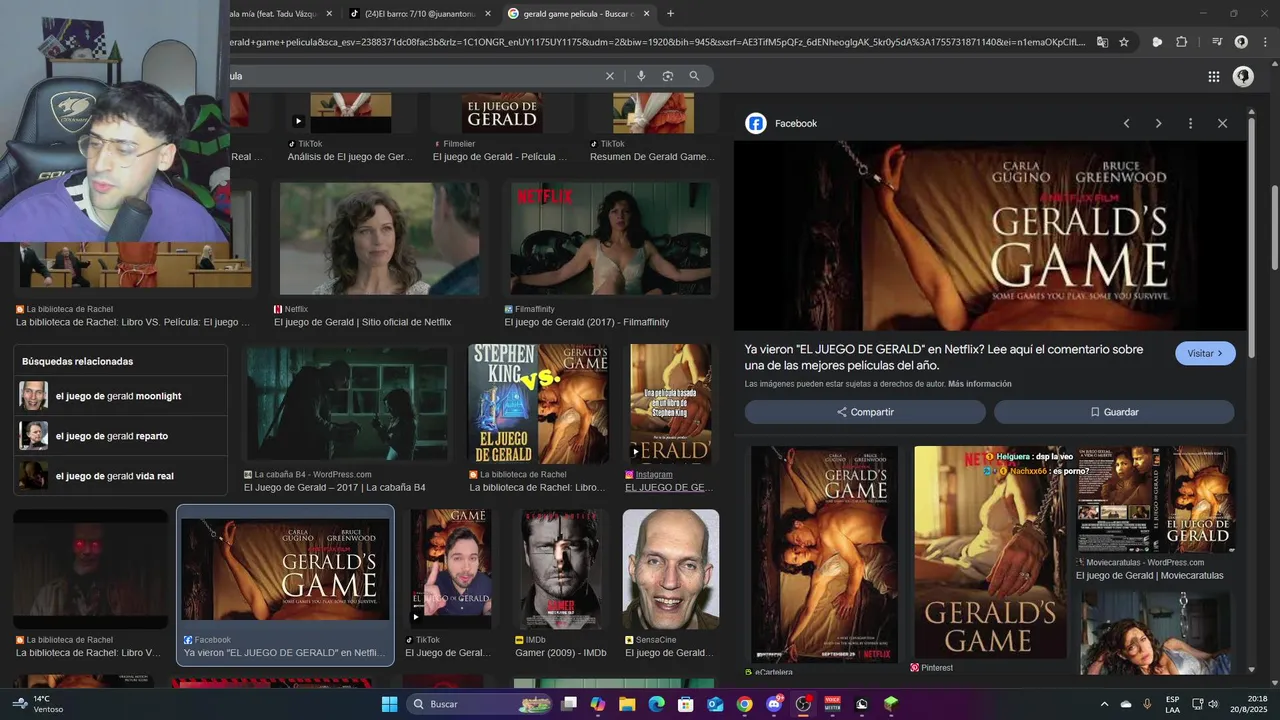Viewport: 1280px width, 720px height.
Task: Open Google account avatar on page
Action: 1243,76
